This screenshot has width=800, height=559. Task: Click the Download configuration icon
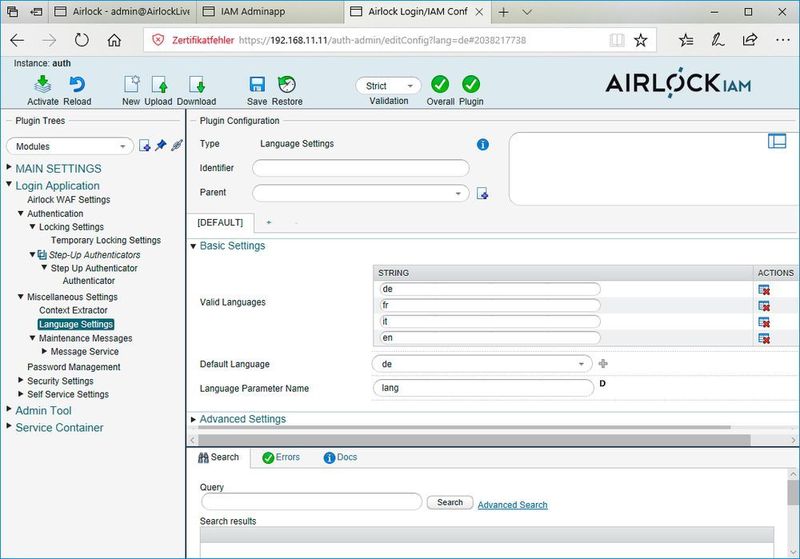[x=196, y=84]
